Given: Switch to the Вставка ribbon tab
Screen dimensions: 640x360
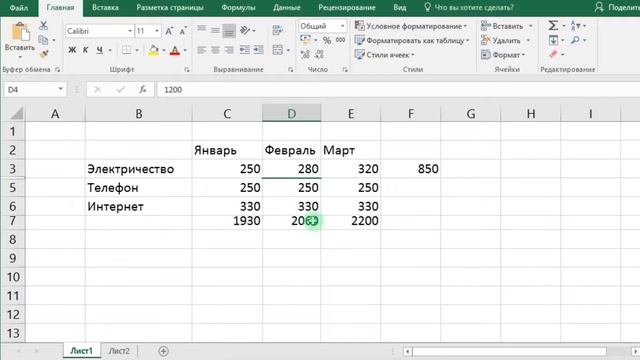Looking at the screenshot, I should pyautogui.click(x=105, y=8).
